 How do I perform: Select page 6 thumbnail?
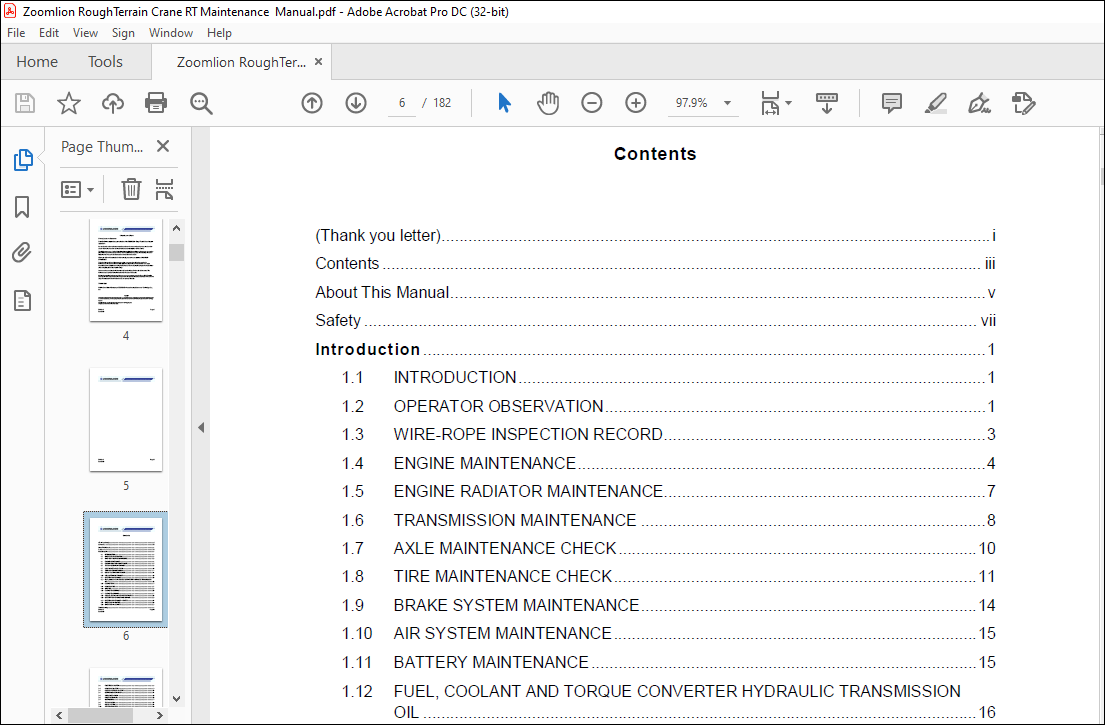(x=126, y=569)
